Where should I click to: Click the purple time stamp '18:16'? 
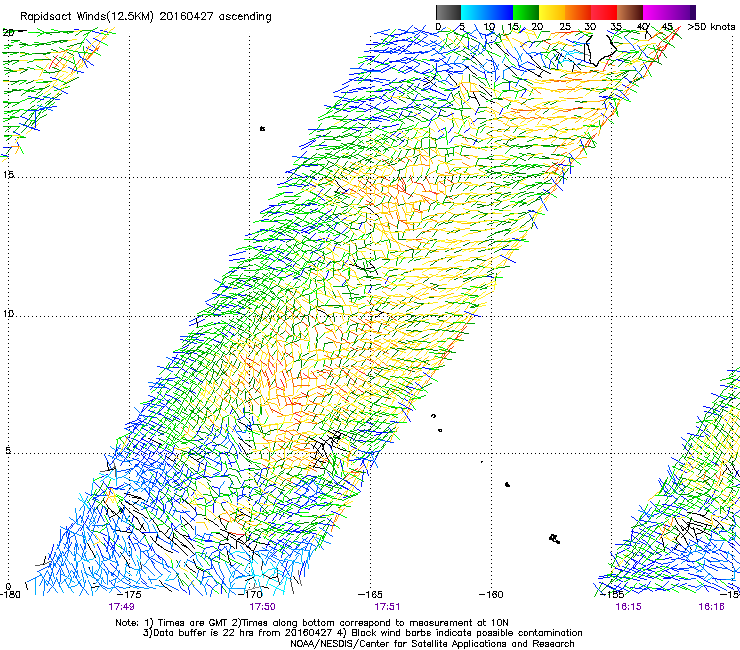point(711,607)
